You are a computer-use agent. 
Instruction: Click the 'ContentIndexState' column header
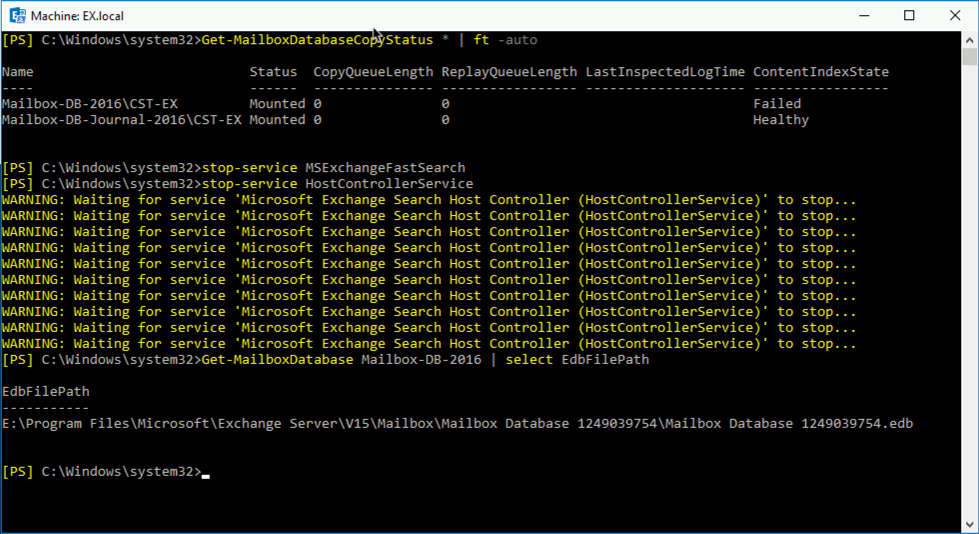(820, 72)
